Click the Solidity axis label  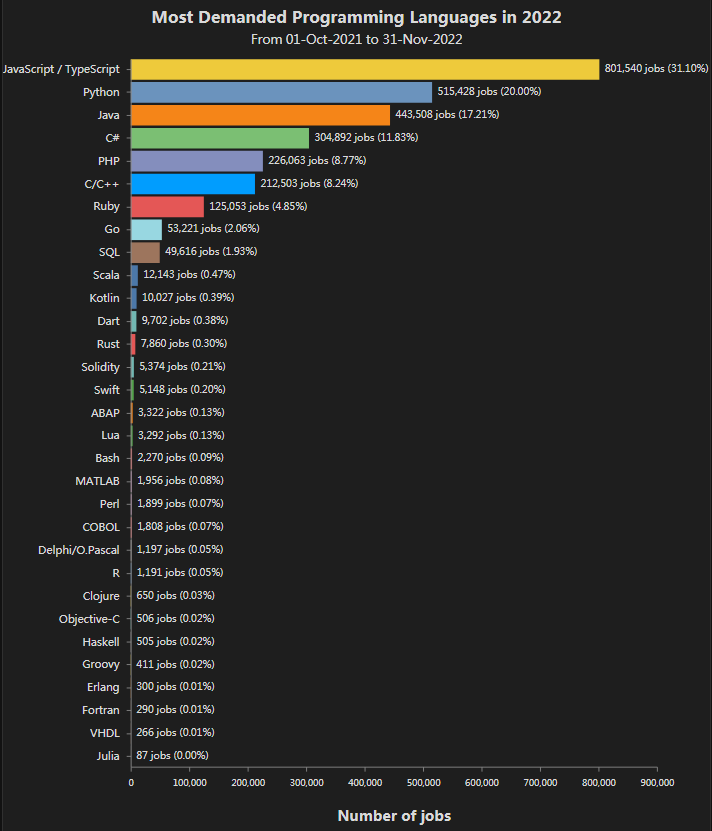click(x=100, y=367)
